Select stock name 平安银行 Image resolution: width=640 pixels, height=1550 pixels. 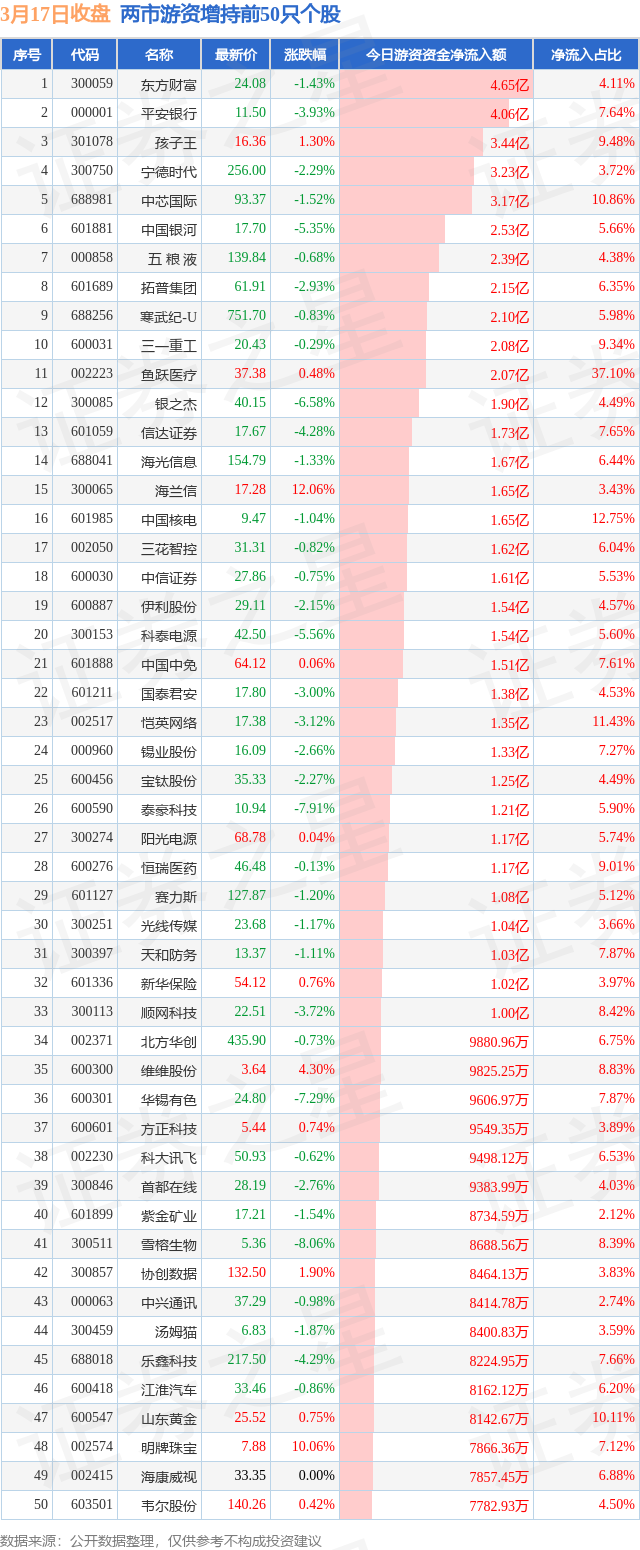[169, 113]
